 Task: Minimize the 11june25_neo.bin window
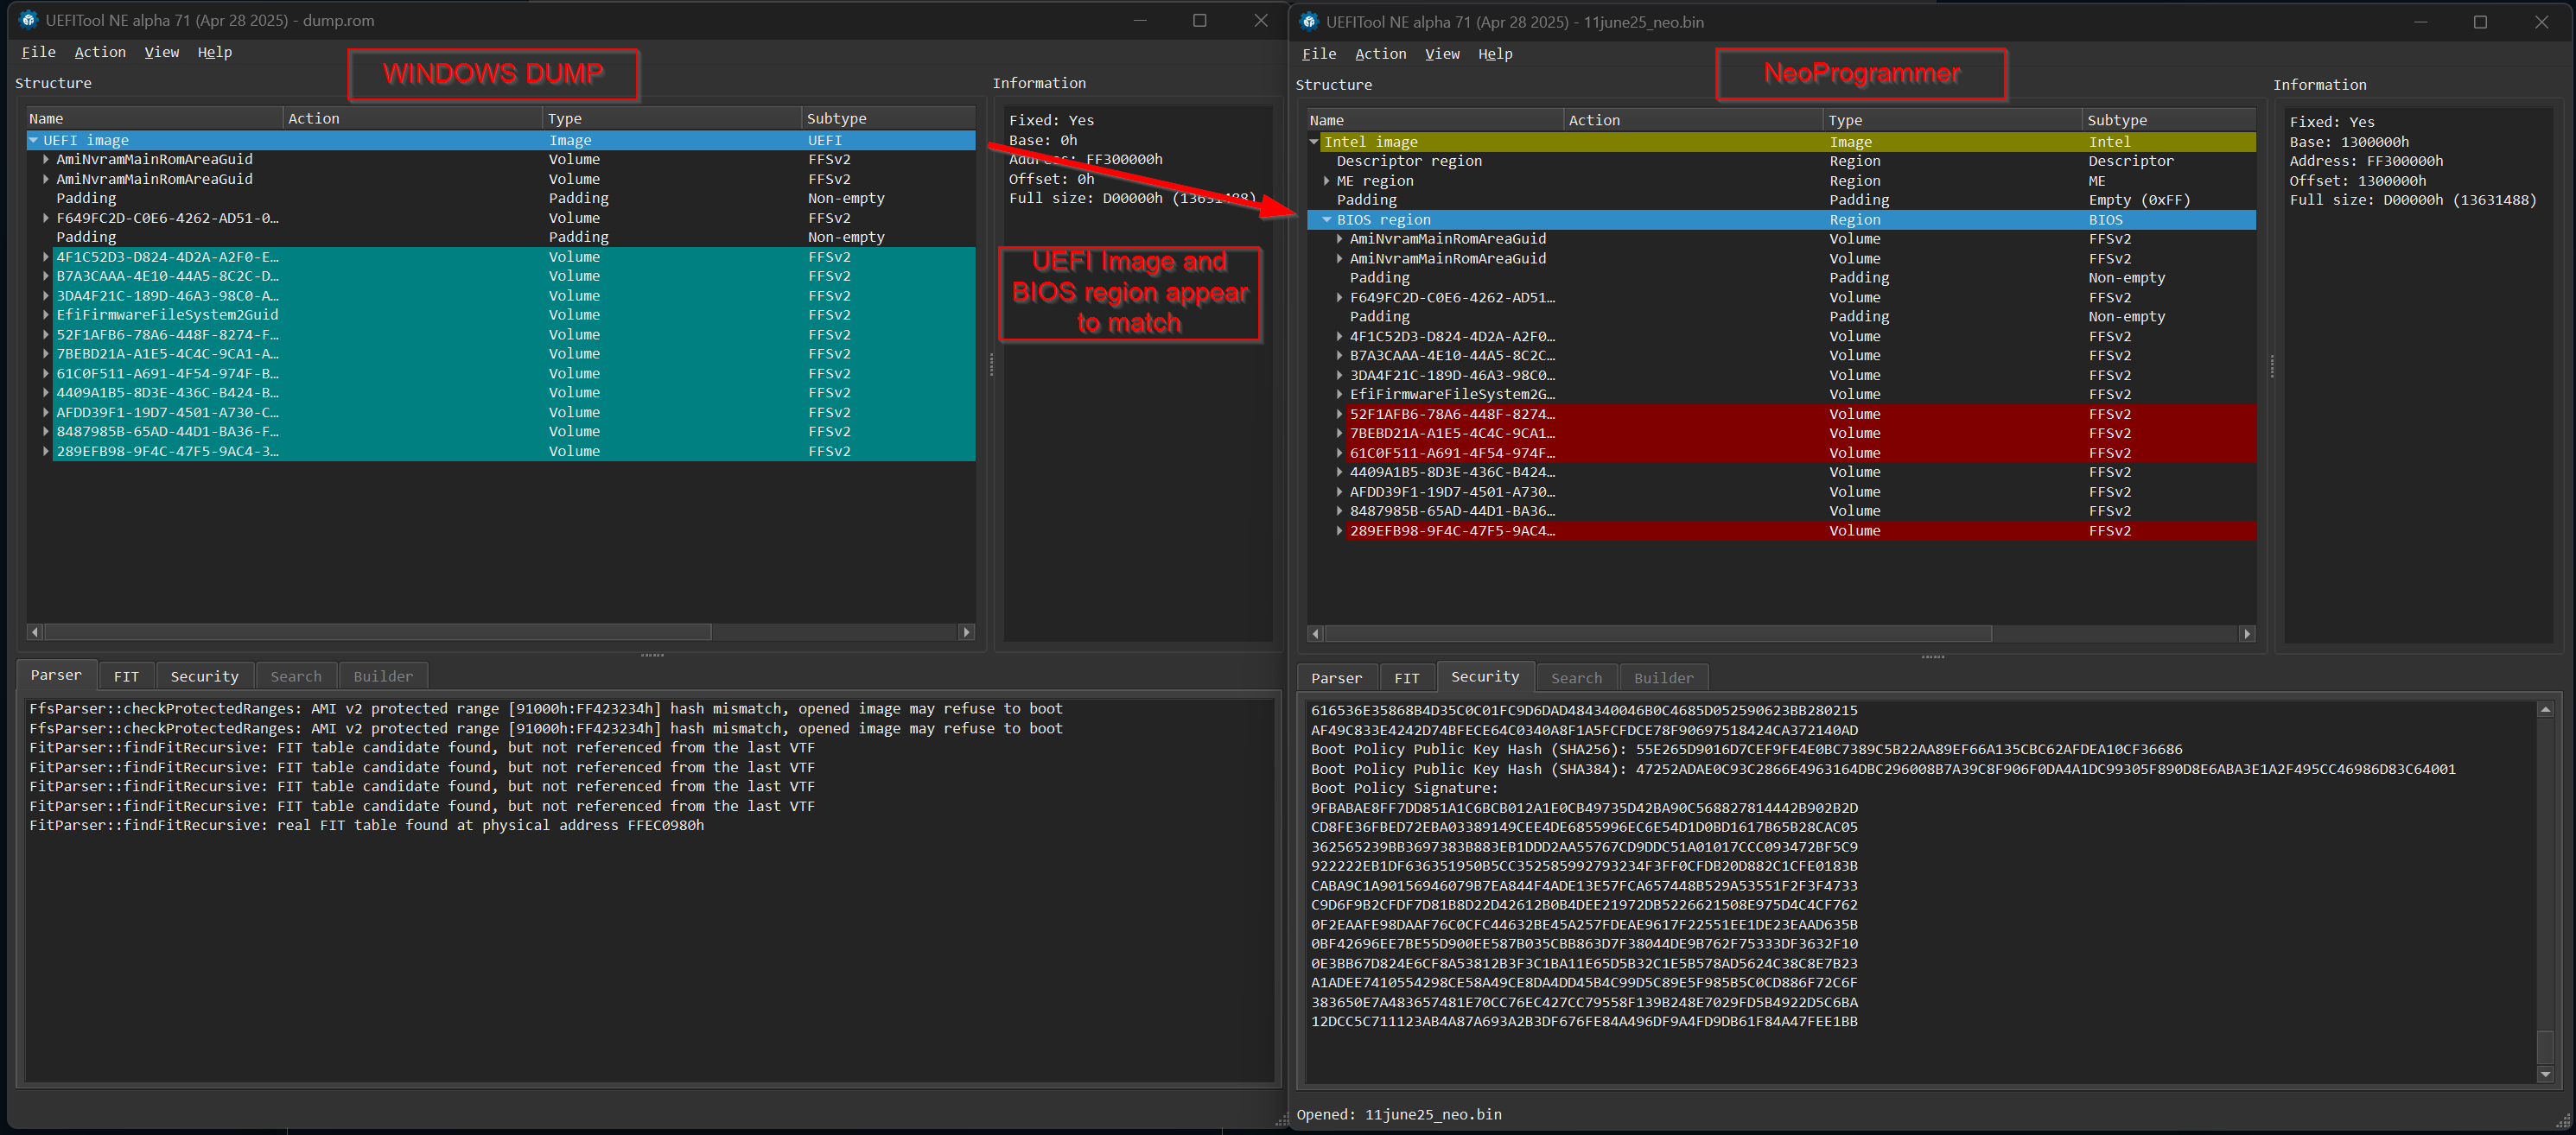pyautogui.click(x=2420, y=22)
